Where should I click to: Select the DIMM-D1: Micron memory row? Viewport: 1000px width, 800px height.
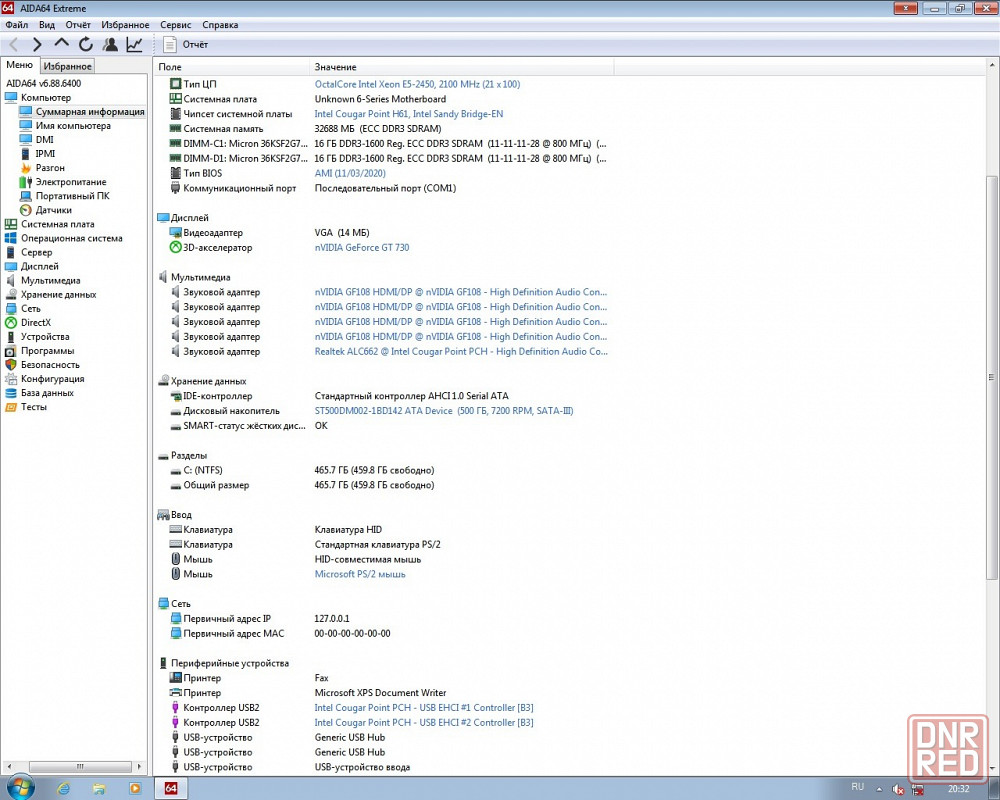[x=388, y=159]
